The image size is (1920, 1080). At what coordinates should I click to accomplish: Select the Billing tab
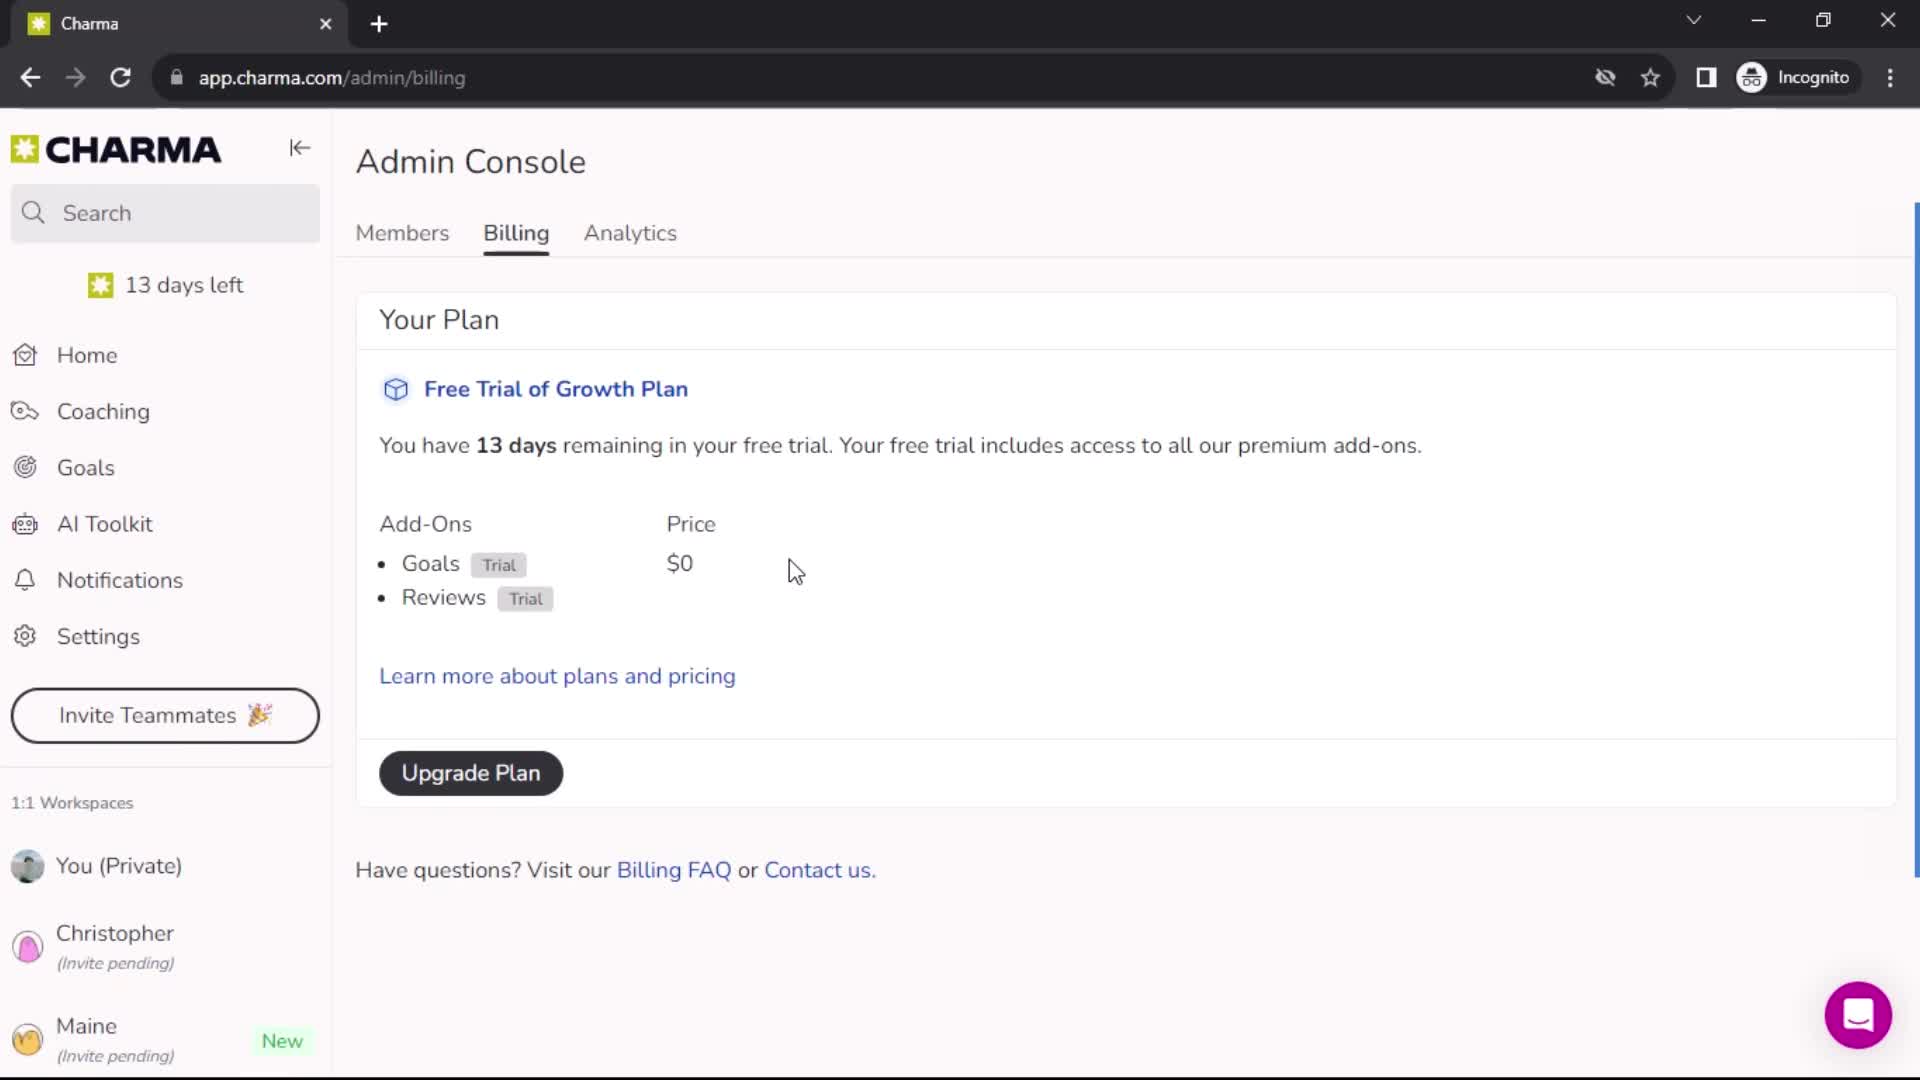[x=516, y=233]
